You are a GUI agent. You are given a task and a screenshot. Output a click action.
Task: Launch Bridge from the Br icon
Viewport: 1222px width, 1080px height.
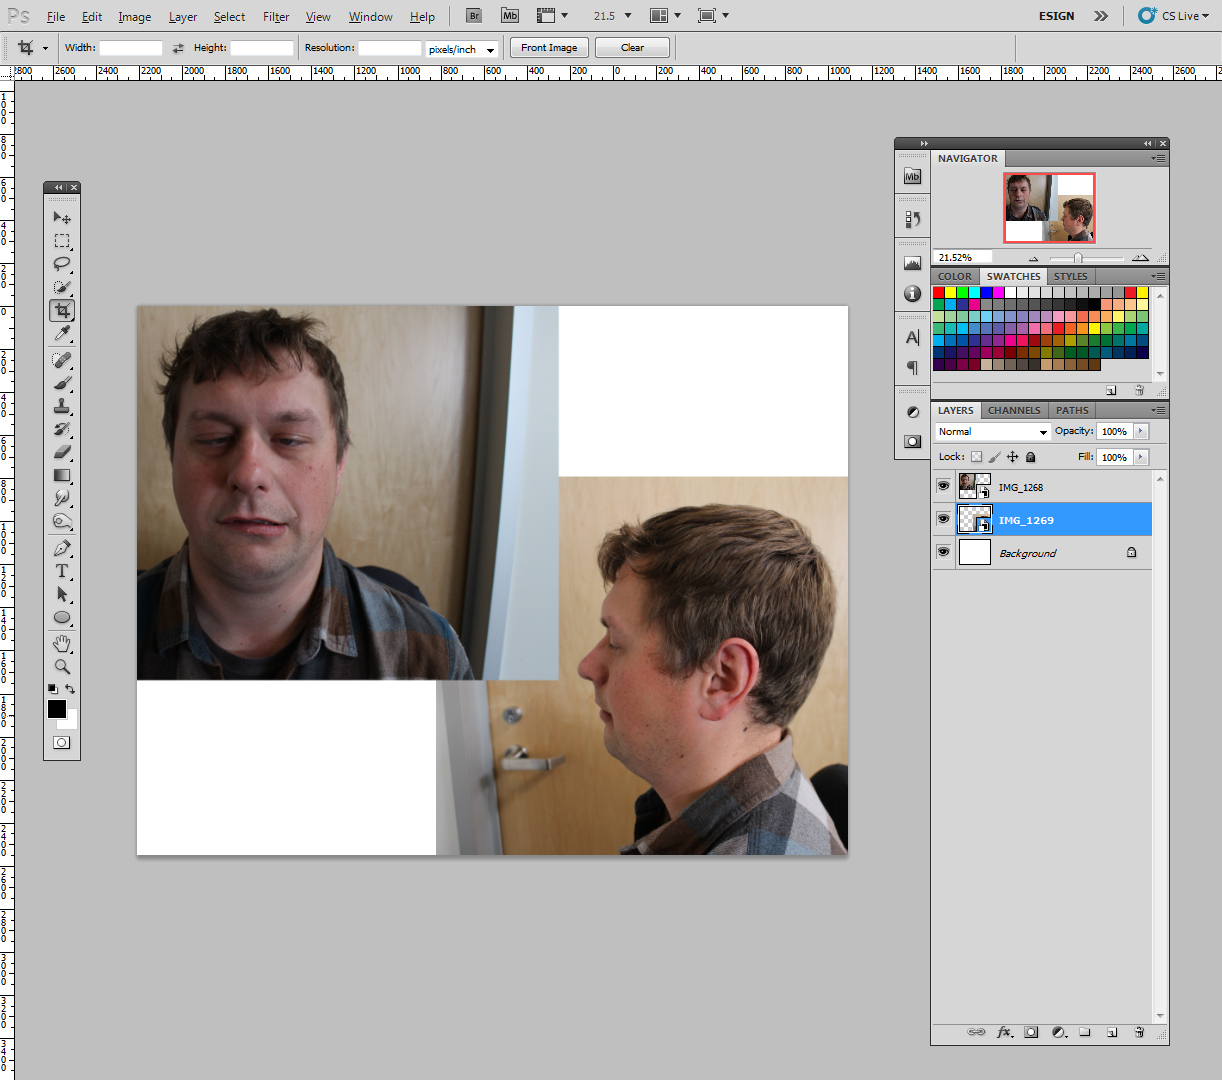pyautogui.click(x=474, y=16)
